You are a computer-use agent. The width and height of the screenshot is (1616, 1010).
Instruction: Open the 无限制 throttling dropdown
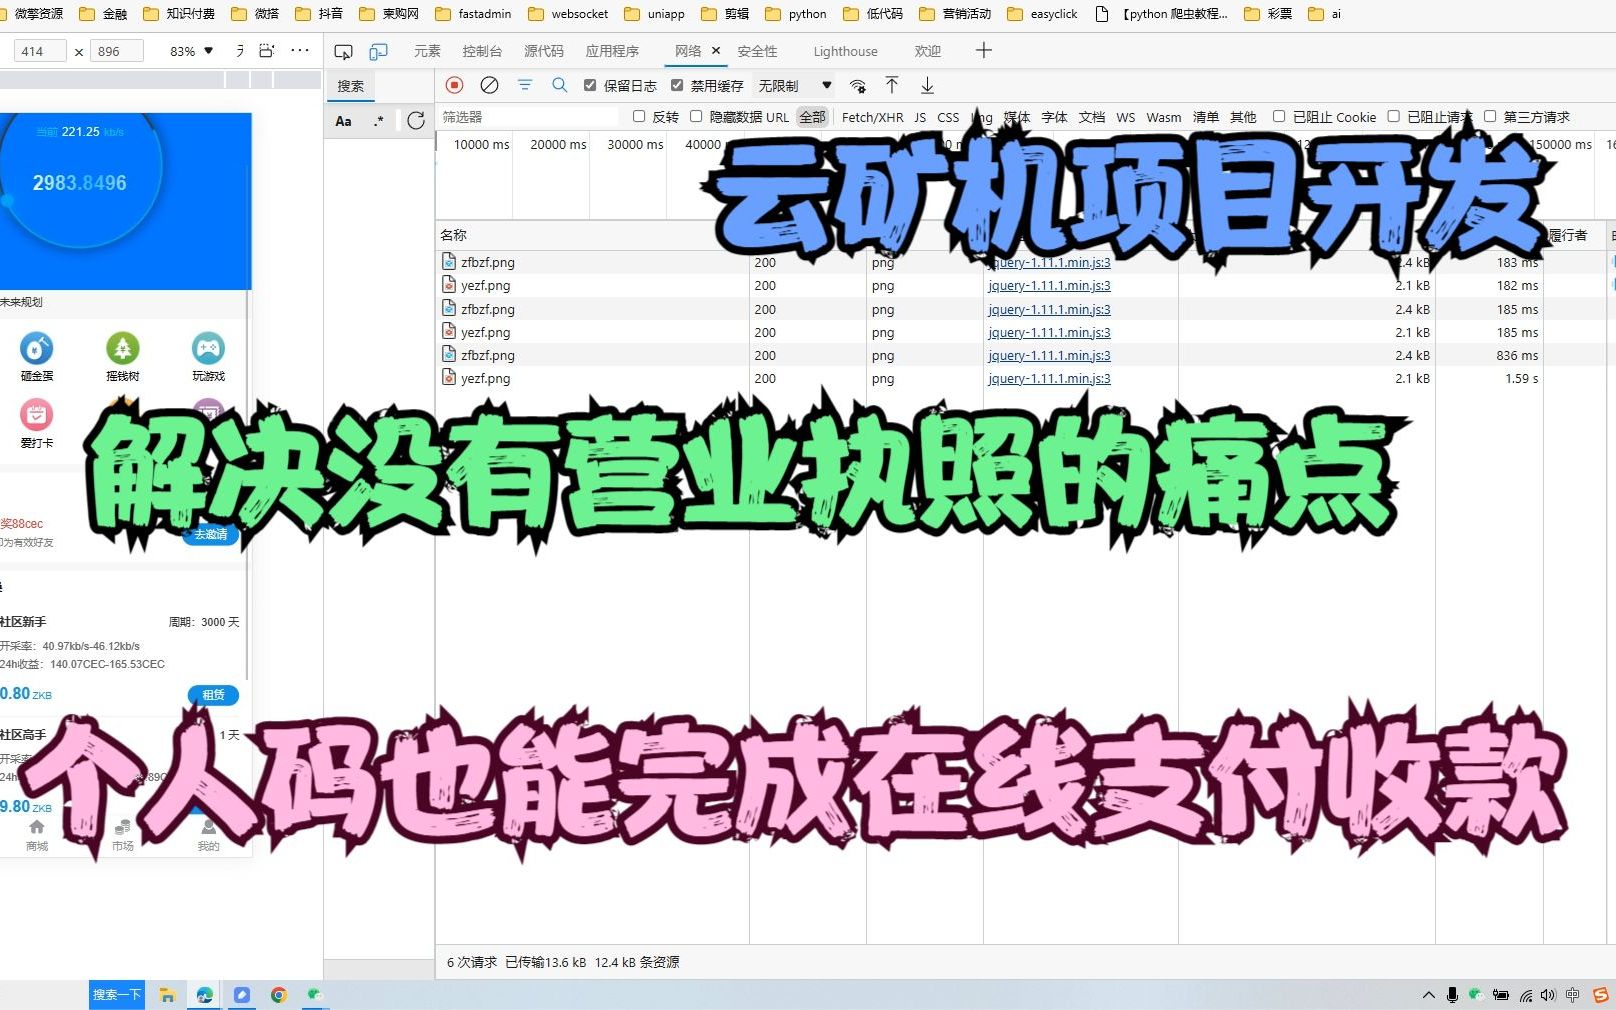point(795,86)
